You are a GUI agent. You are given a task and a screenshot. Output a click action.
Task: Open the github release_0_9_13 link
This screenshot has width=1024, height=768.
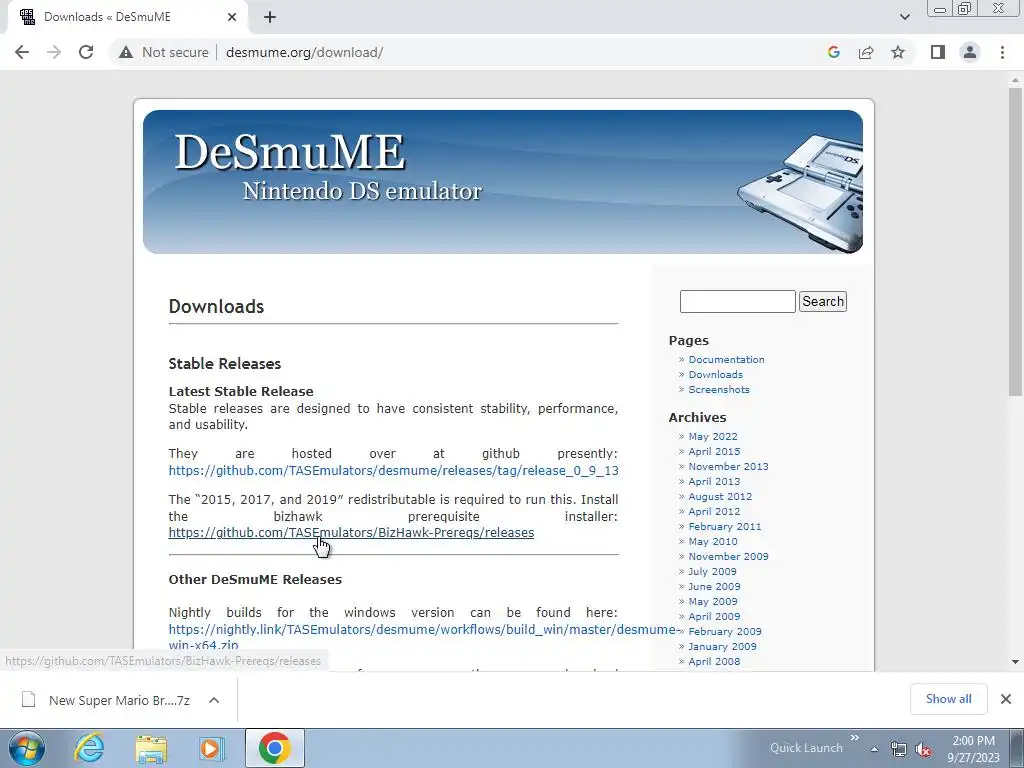pos(393,471)
